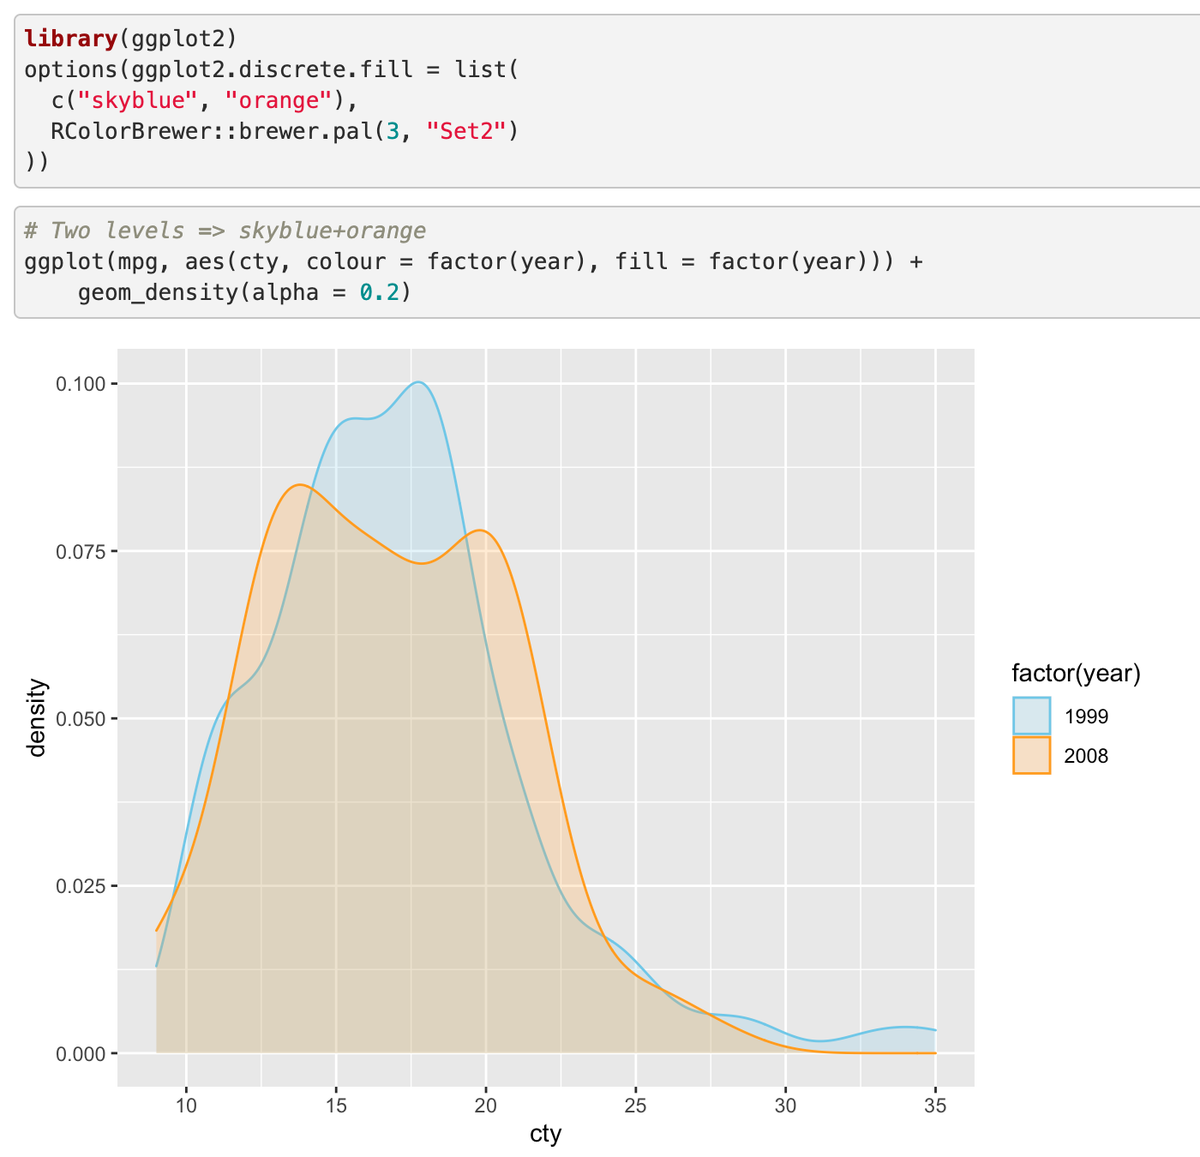1200x1157 pixels.
Task: Click the geom_density(alpha = 0.2) line
Action: click(245, 293)
